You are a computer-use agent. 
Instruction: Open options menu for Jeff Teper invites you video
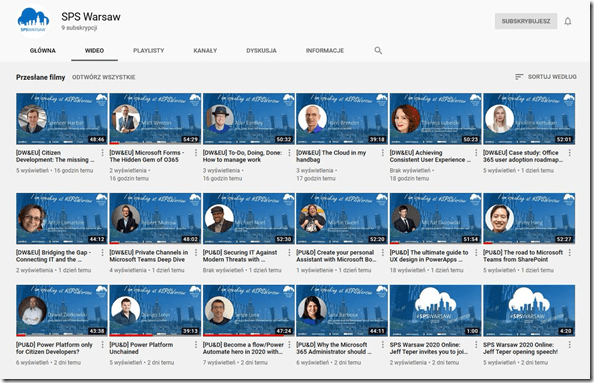pyautogui.click(x=476, y=345)
